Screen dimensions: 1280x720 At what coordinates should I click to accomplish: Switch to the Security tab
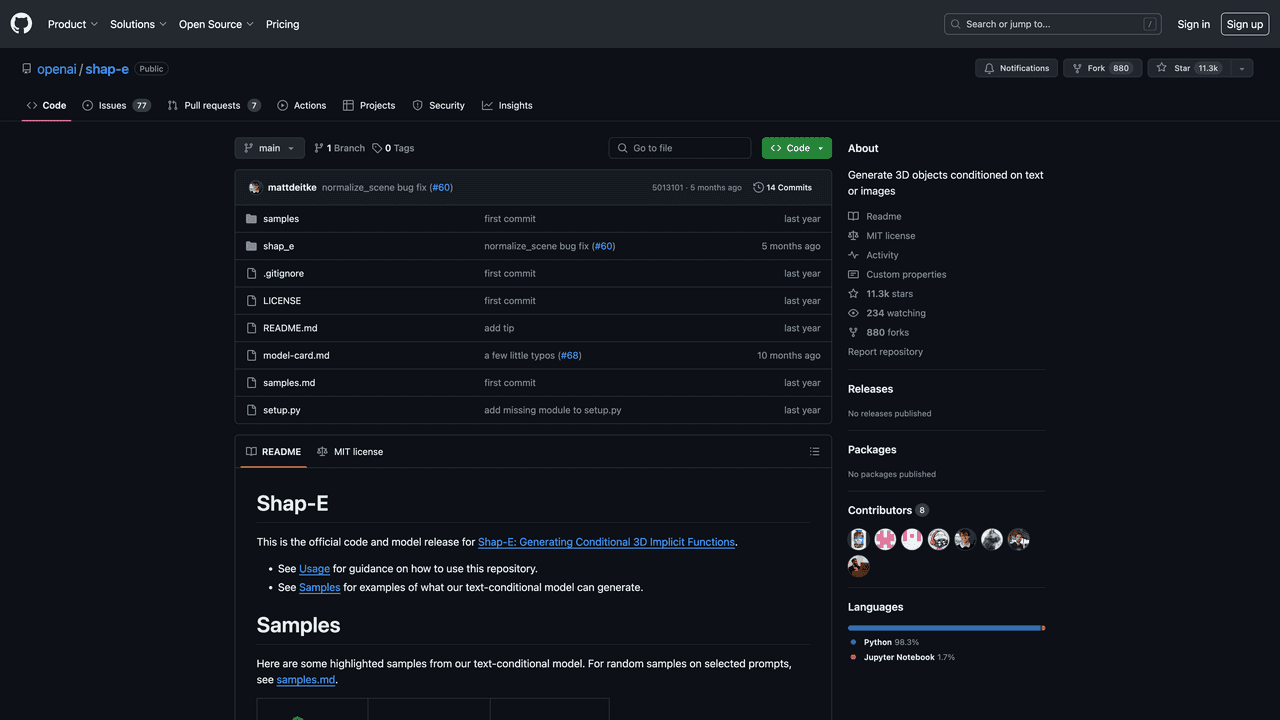coord(439,105)
